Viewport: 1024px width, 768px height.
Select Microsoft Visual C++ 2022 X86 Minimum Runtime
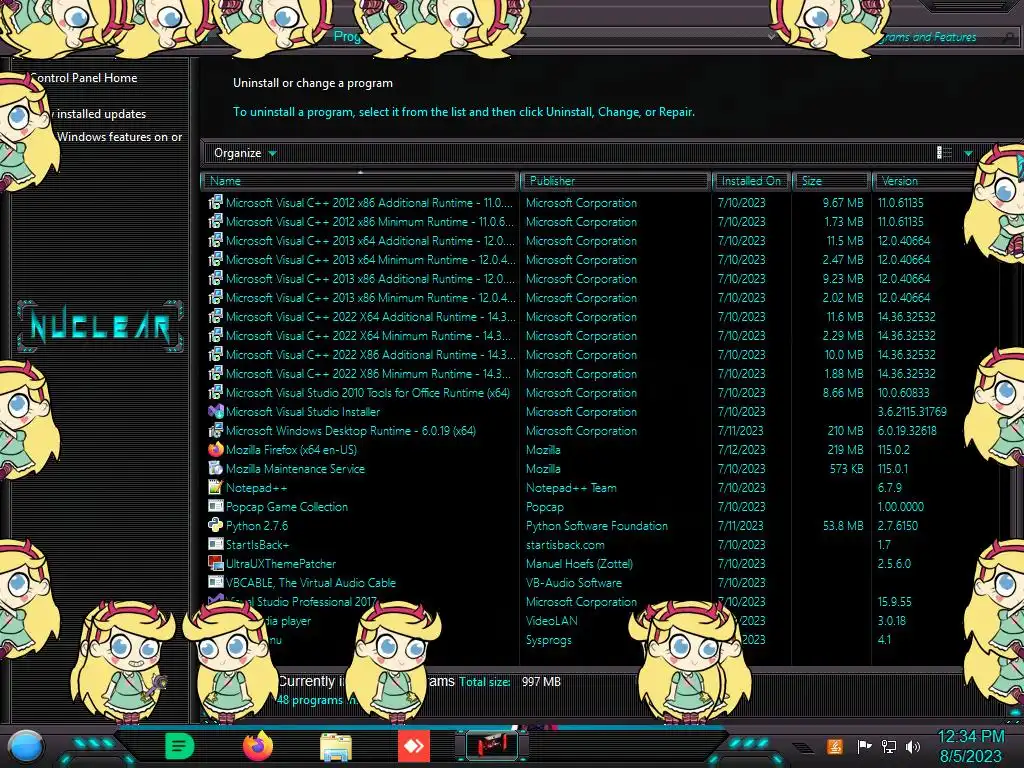pos(368,373)
